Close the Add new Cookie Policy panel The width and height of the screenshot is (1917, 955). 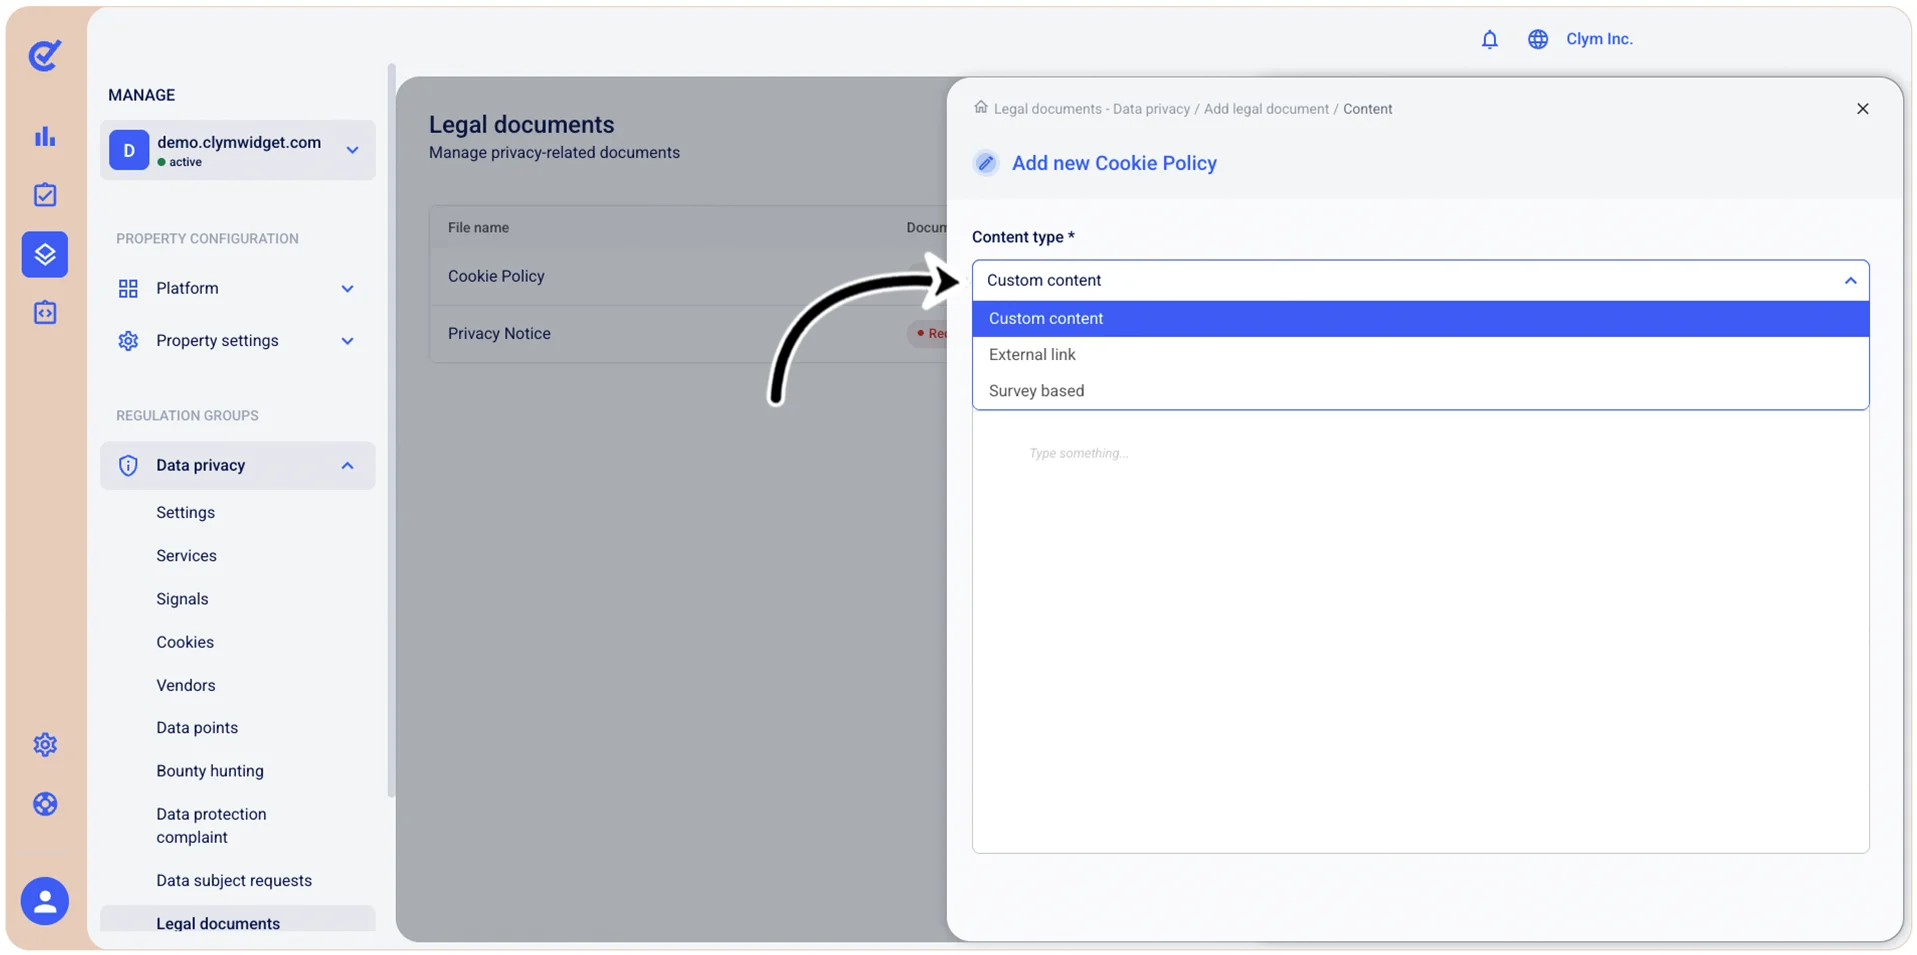pyautogui.click(x=1862, y=109)
